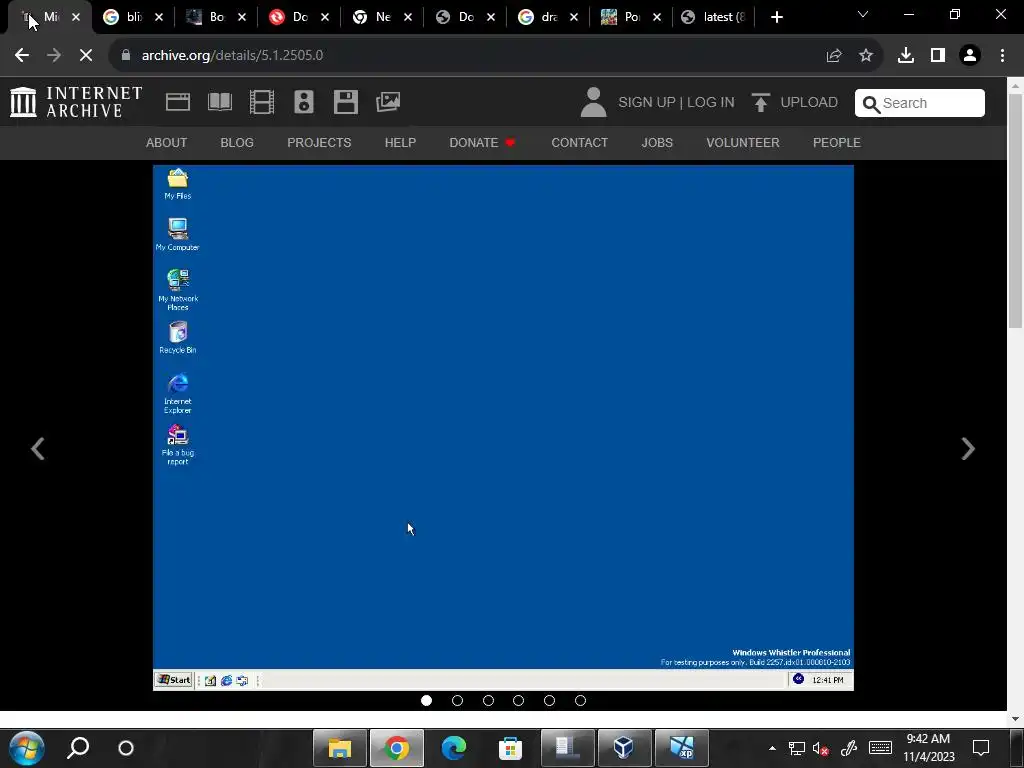Viewport: 1024px width, 768px height.
Task: Open Microsoft Edge from taskbar
Action: [454, 748]
